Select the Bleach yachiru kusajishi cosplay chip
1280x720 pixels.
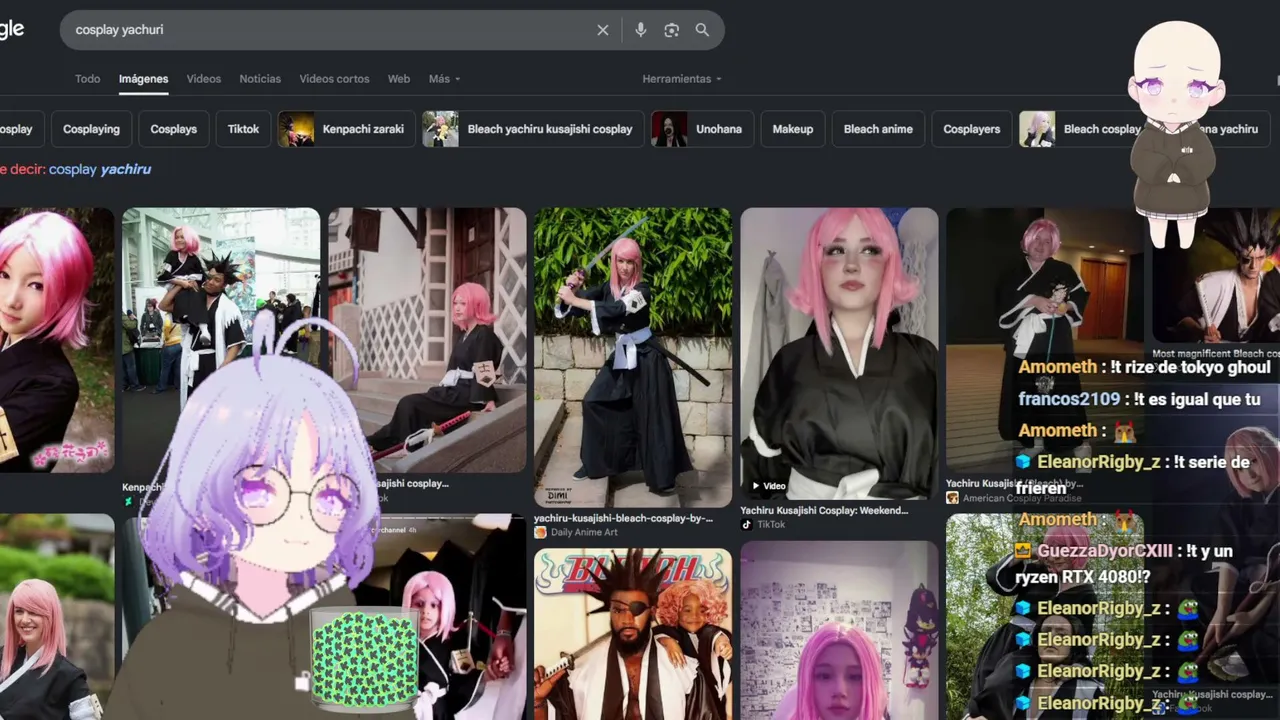(x=533, y=129)
